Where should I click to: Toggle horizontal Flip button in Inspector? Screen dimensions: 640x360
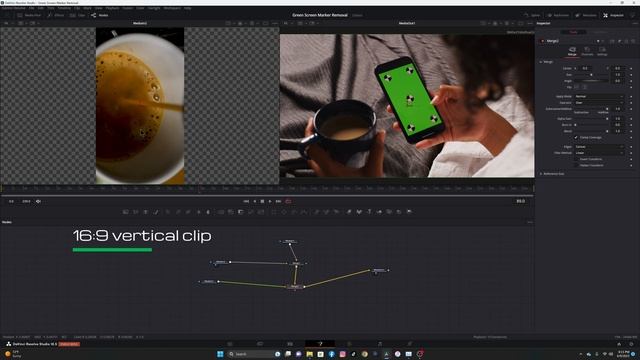[x=576, y=87]
